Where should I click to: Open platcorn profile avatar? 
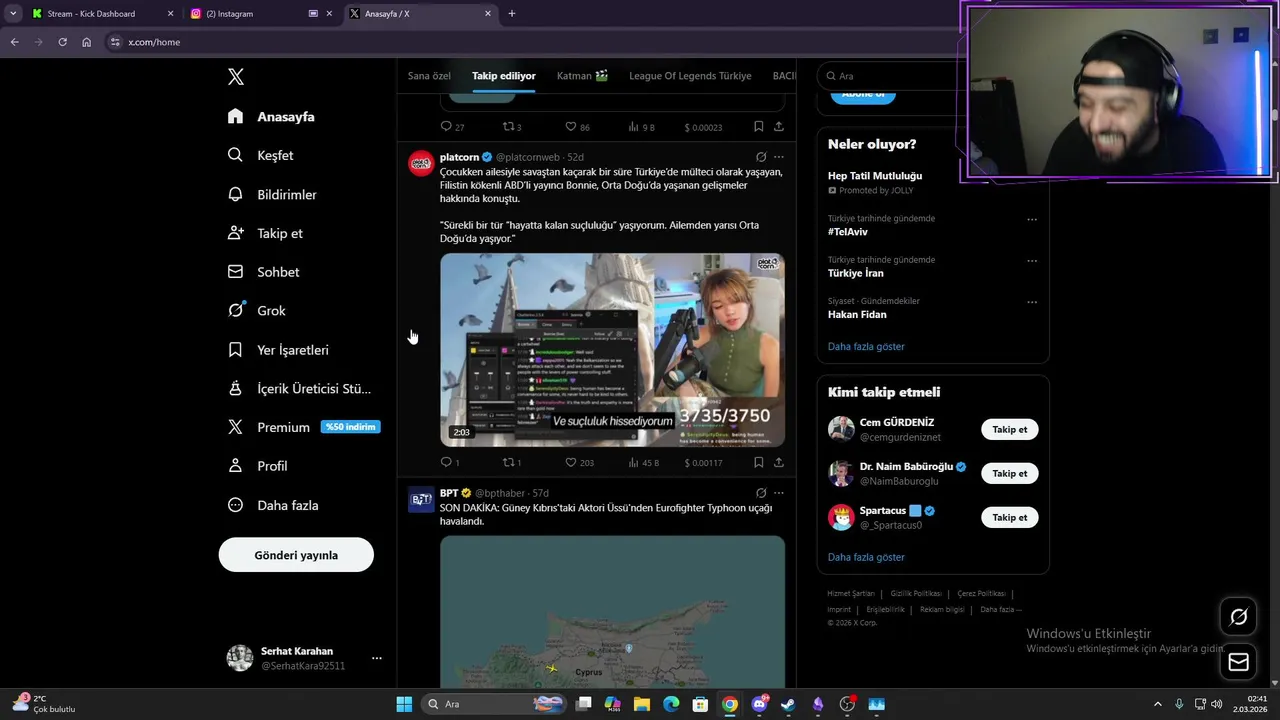click(x=421, y=164)
